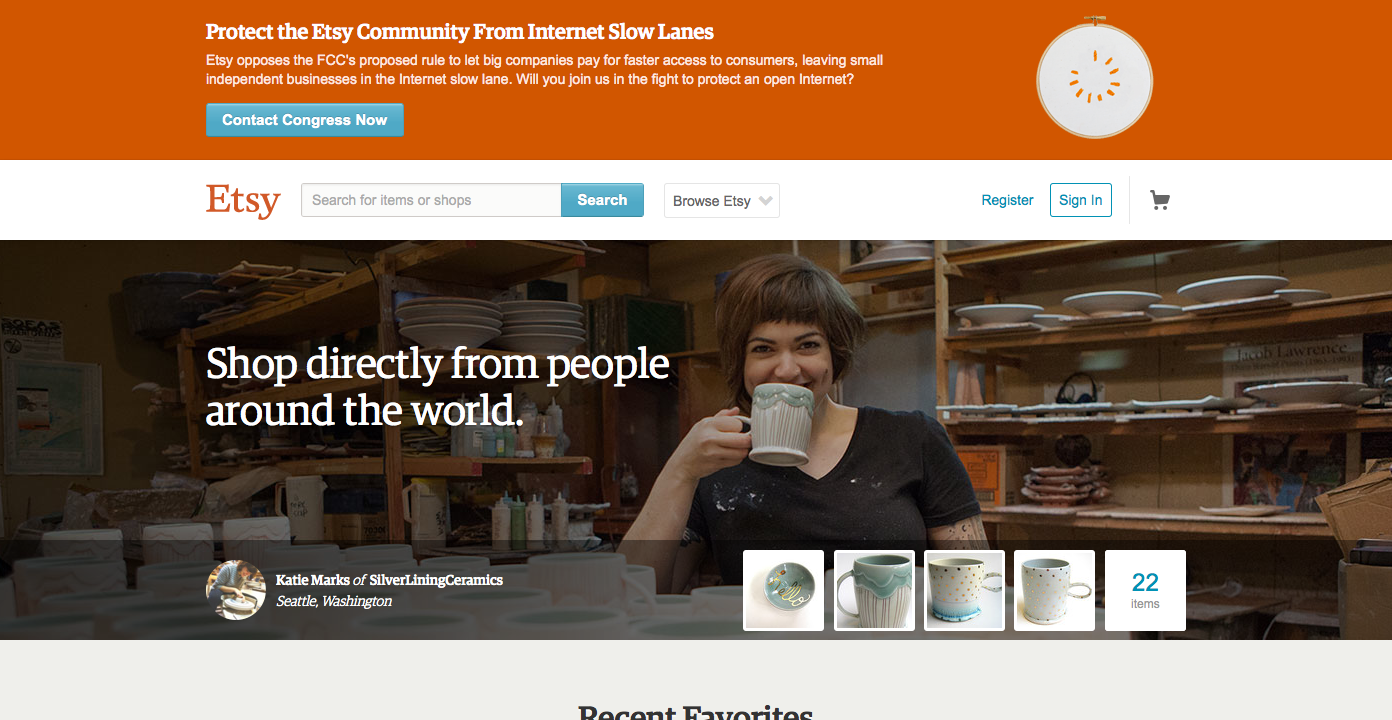Open the small teal dish thumbnail
This screenshot has width=1392, height=720.
783,590
